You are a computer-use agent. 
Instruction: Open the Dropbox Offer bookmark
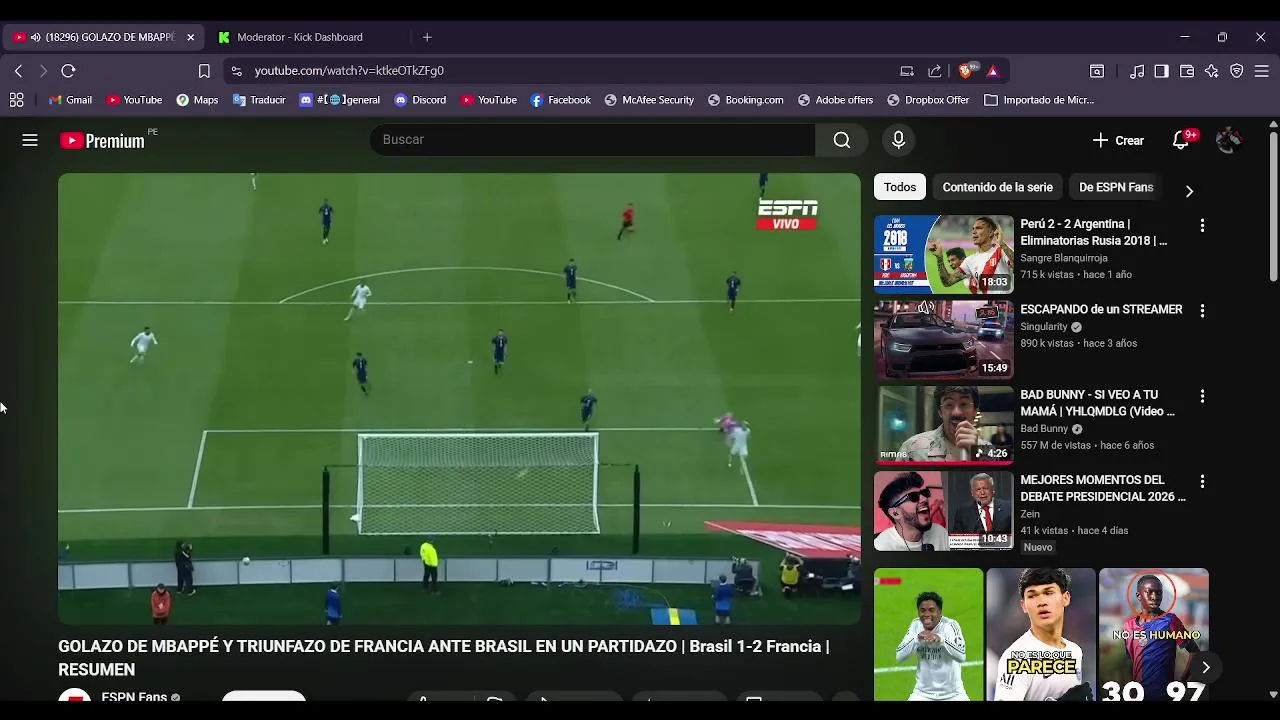click(927, 100)
